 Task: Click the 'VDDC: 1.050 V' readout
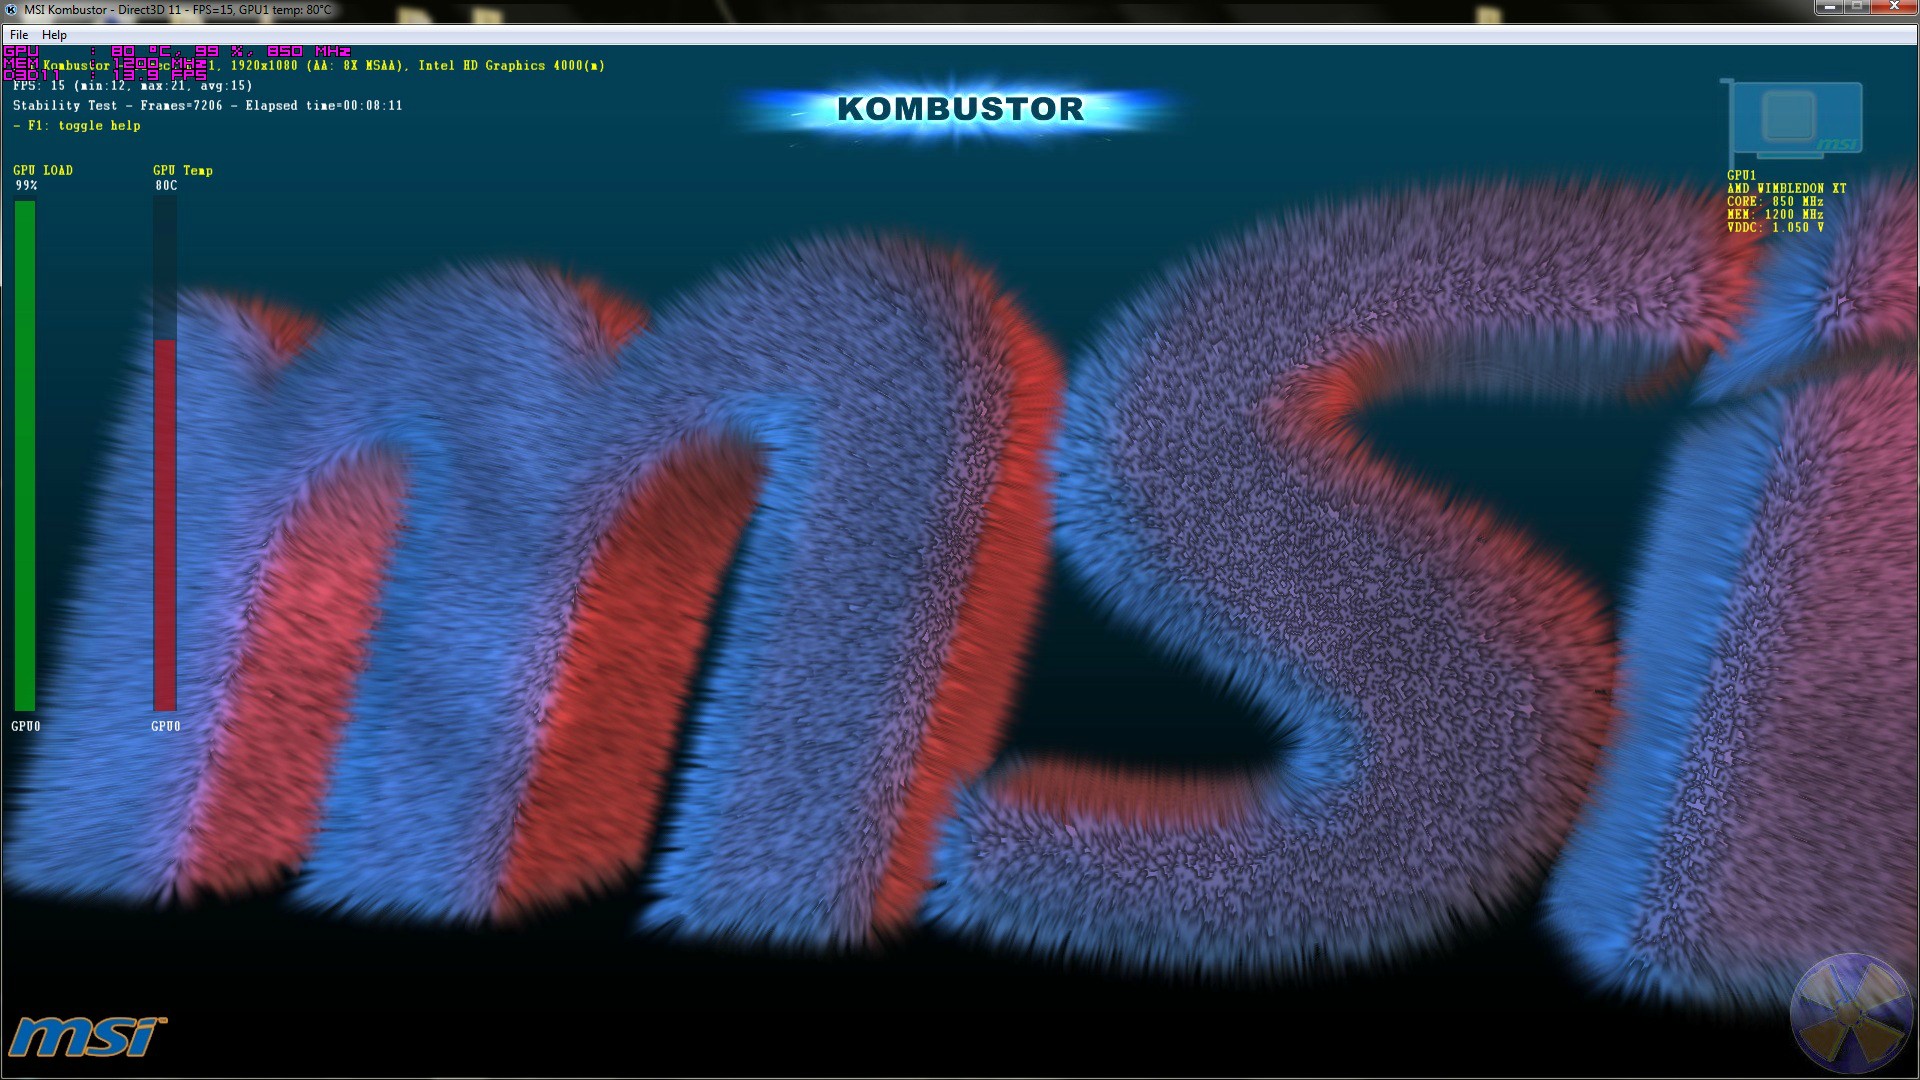(1775, 227)
